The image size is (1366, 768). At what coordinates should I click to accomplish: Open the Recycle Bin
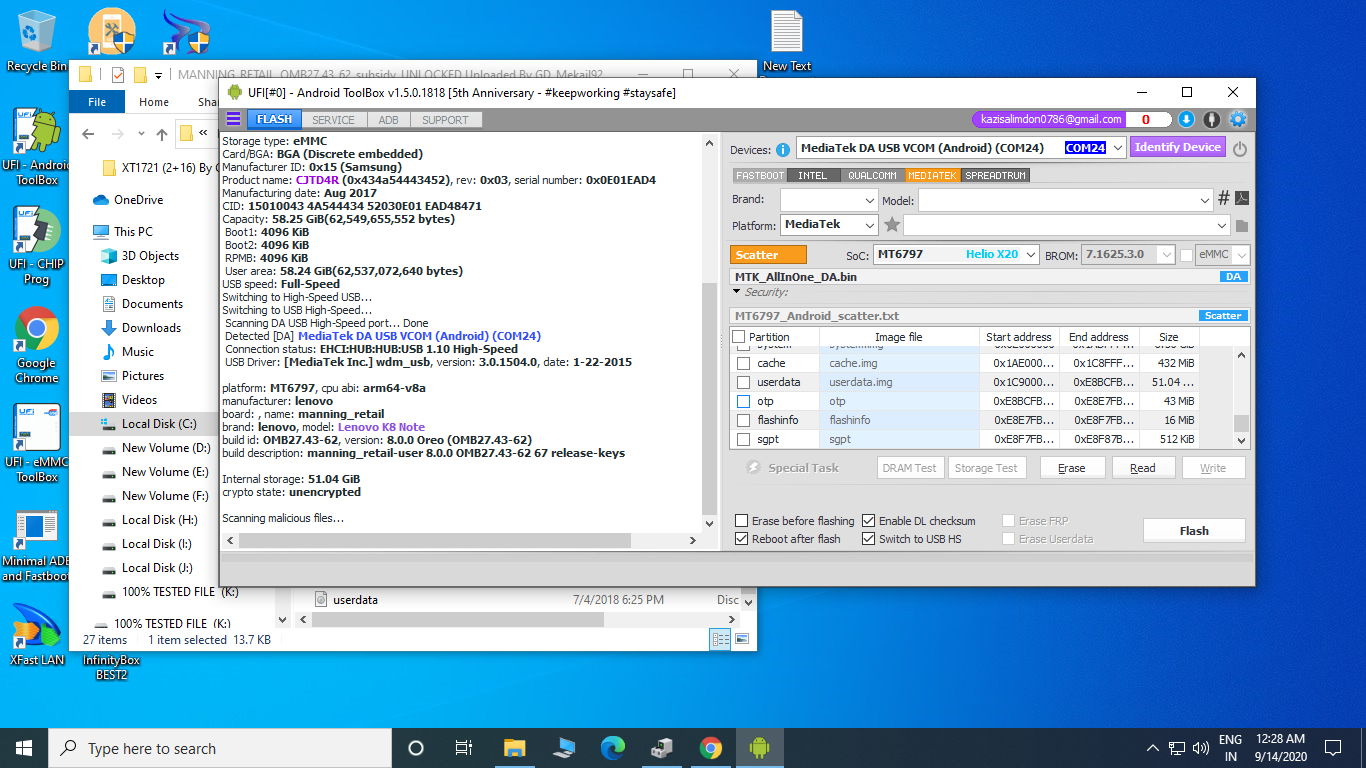coord(36,40)
